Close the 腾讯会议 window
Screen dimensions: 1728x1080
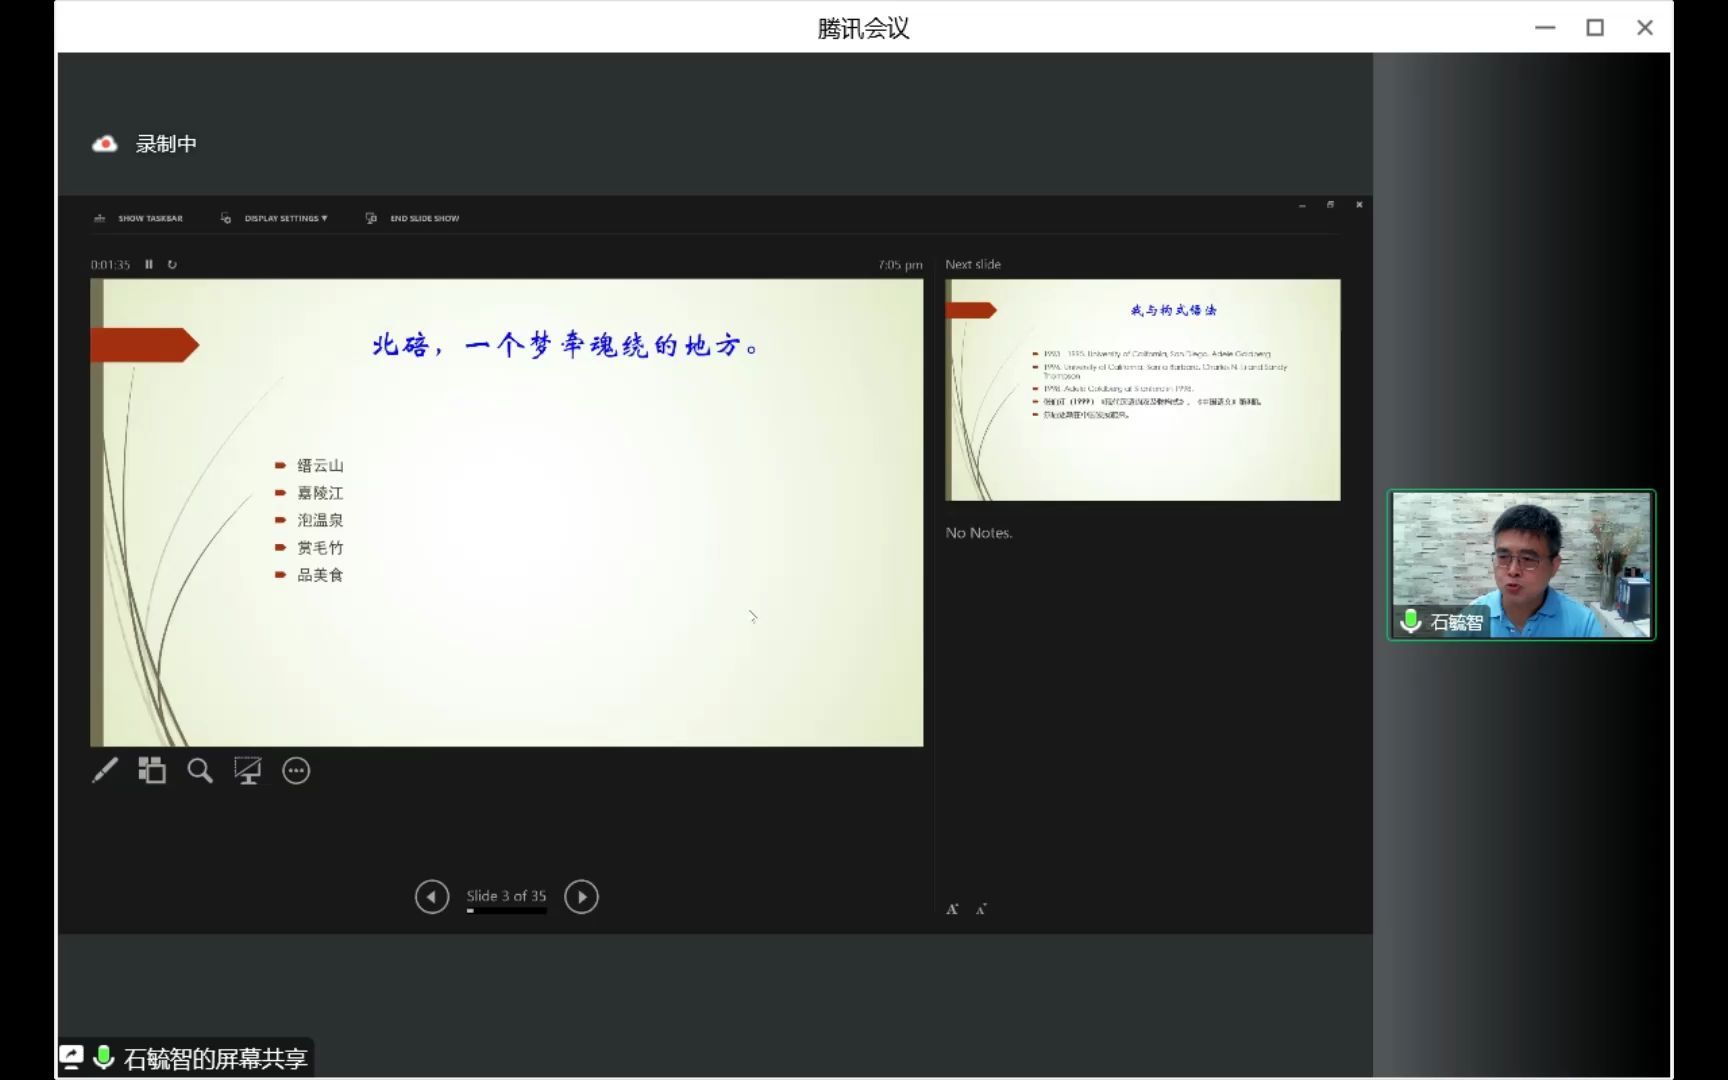[x=1645, y=28]
